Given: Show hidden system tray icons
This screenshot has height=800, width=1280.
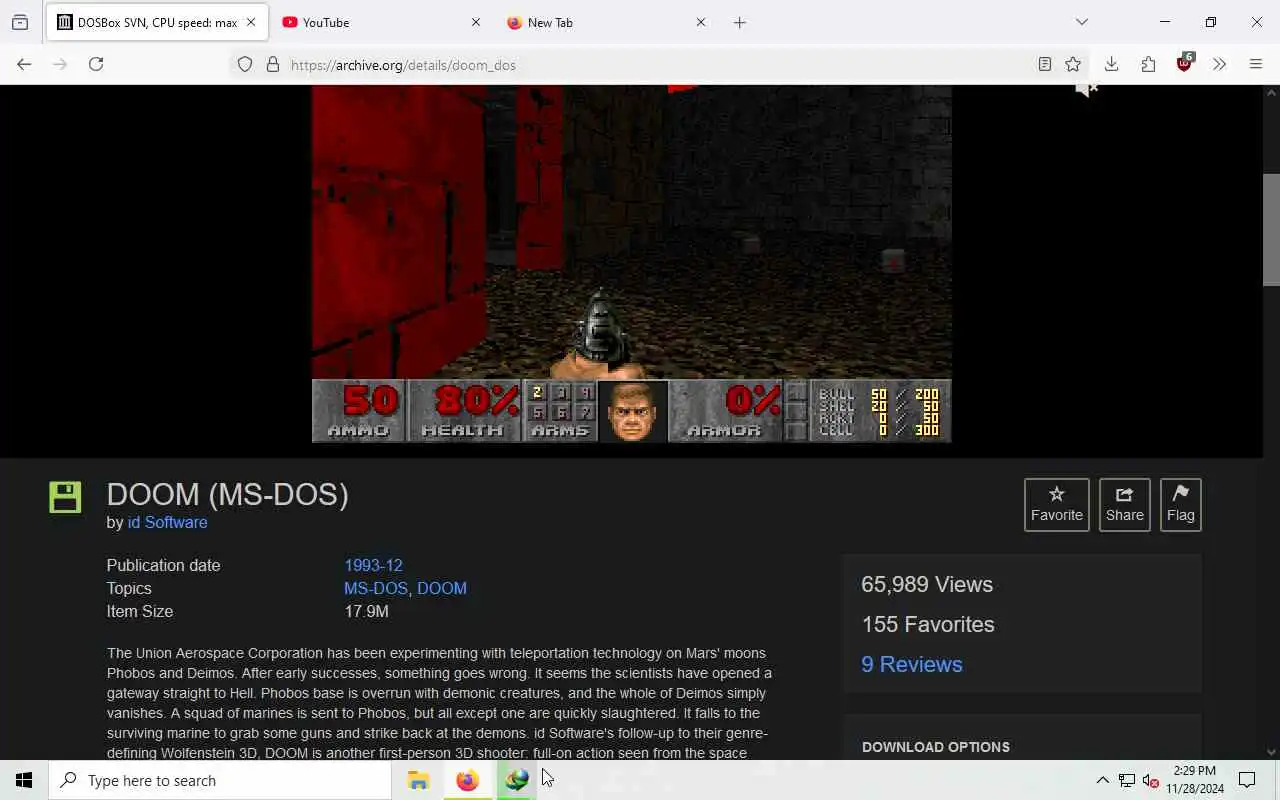Looking at the screenshot, I should [x=1102, y=780].
